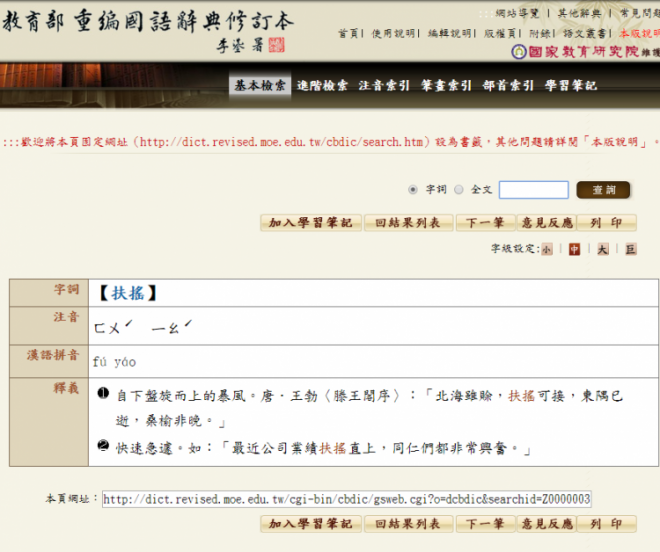The image size is (660, 552).
Task: Go to the 部首索引 tab
Action: pos(508,86)
